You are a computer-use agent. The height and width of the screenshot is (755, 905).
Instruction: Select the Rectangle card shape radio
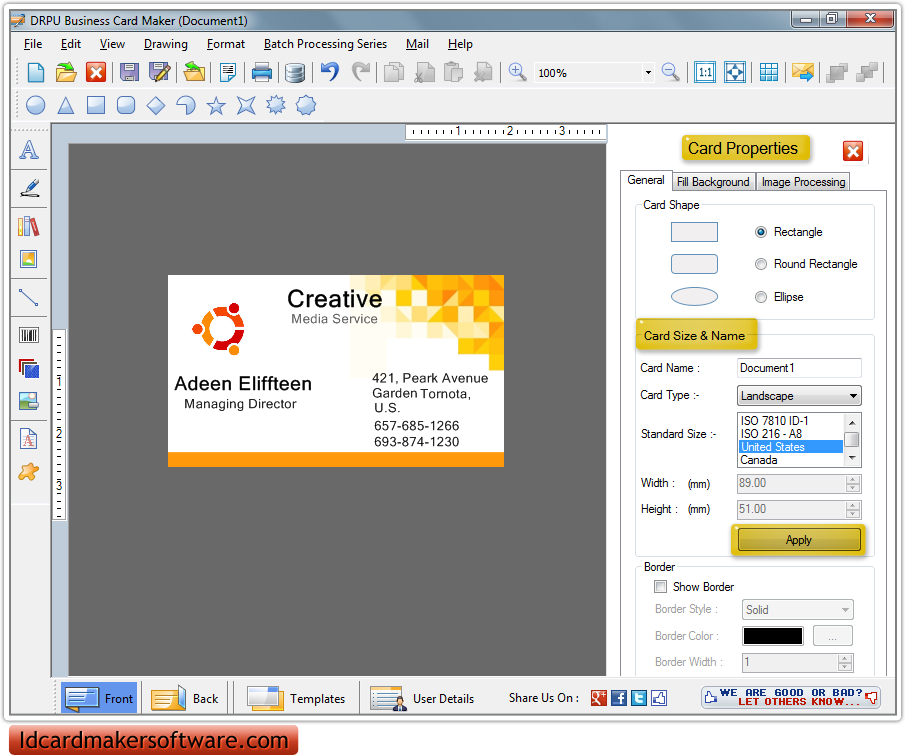761,231
